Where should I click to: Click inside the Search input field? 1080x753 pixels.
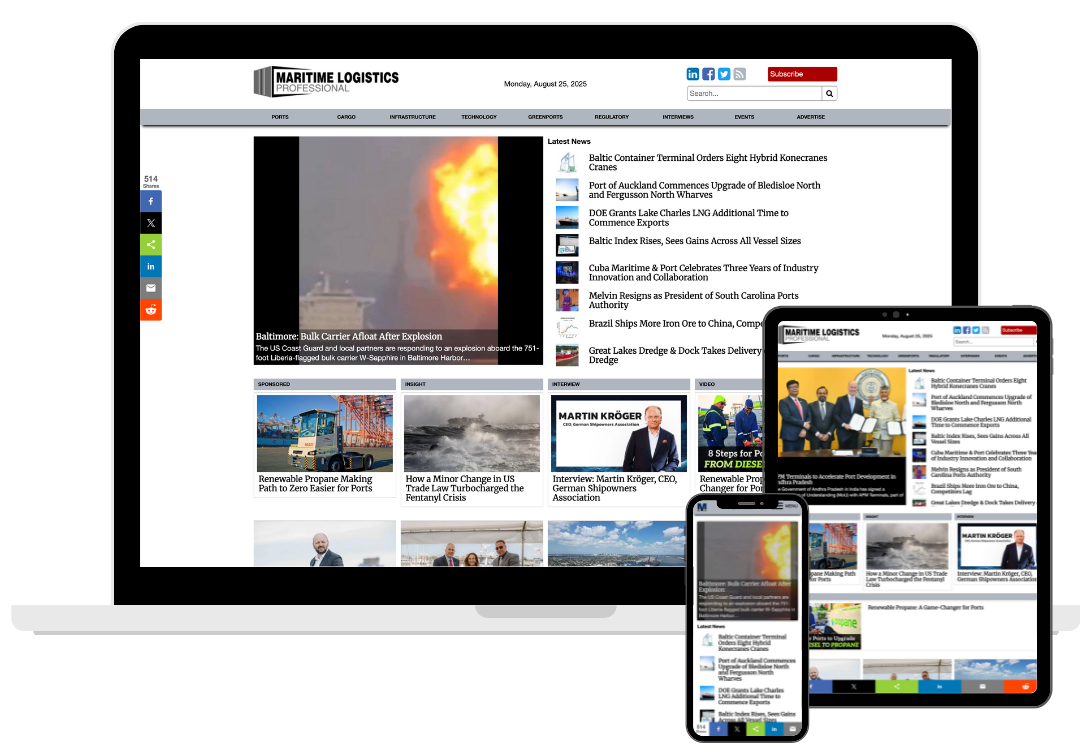pyautogui.click(x=754, y=94)
